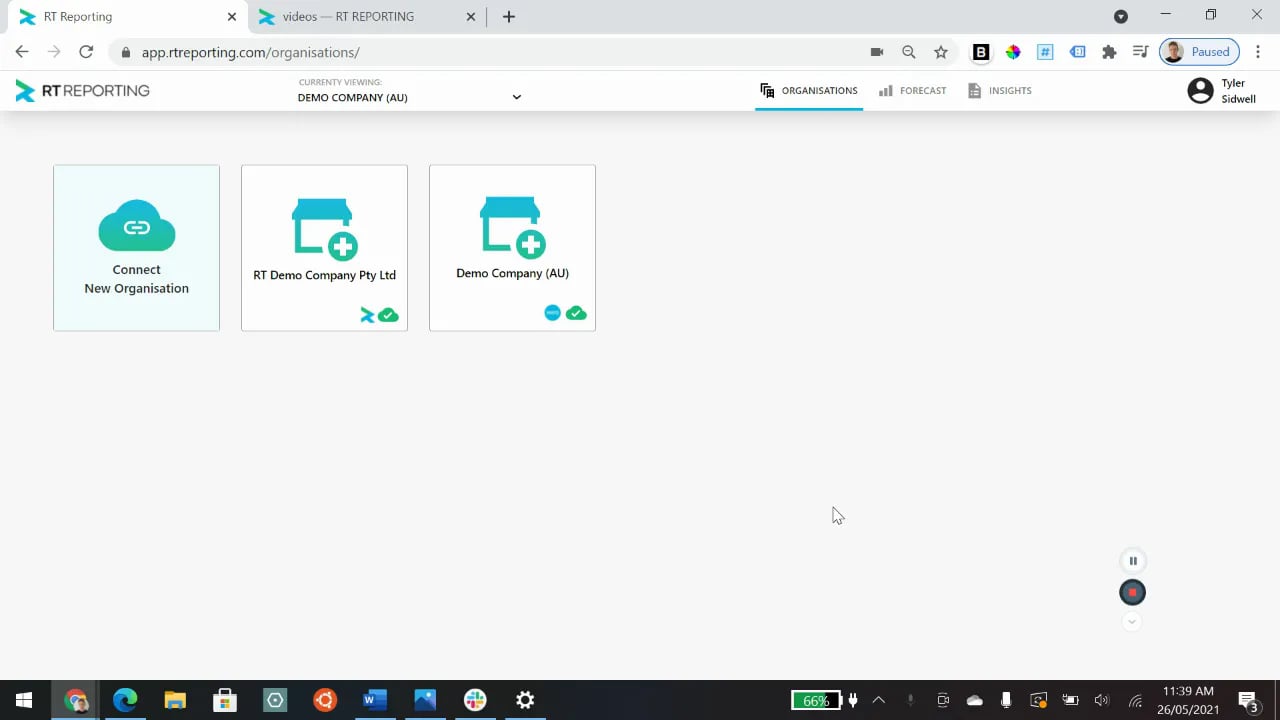This screenshot has width=1280, height=720.
Task: Open the Paused Chrome profile button
Action: 1199,52
